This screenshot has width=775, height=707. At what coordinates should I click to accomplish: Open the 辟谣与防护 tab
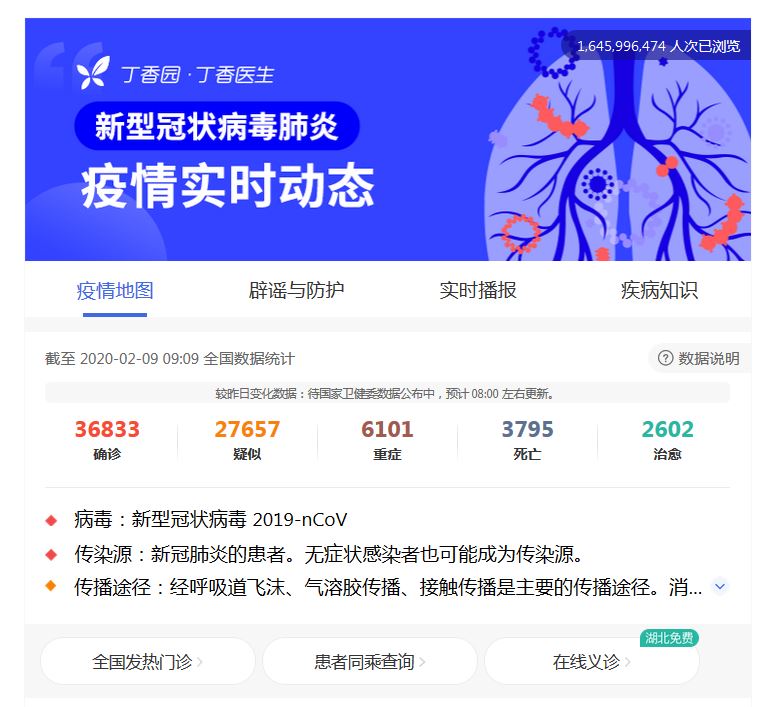tap(297, 291)
